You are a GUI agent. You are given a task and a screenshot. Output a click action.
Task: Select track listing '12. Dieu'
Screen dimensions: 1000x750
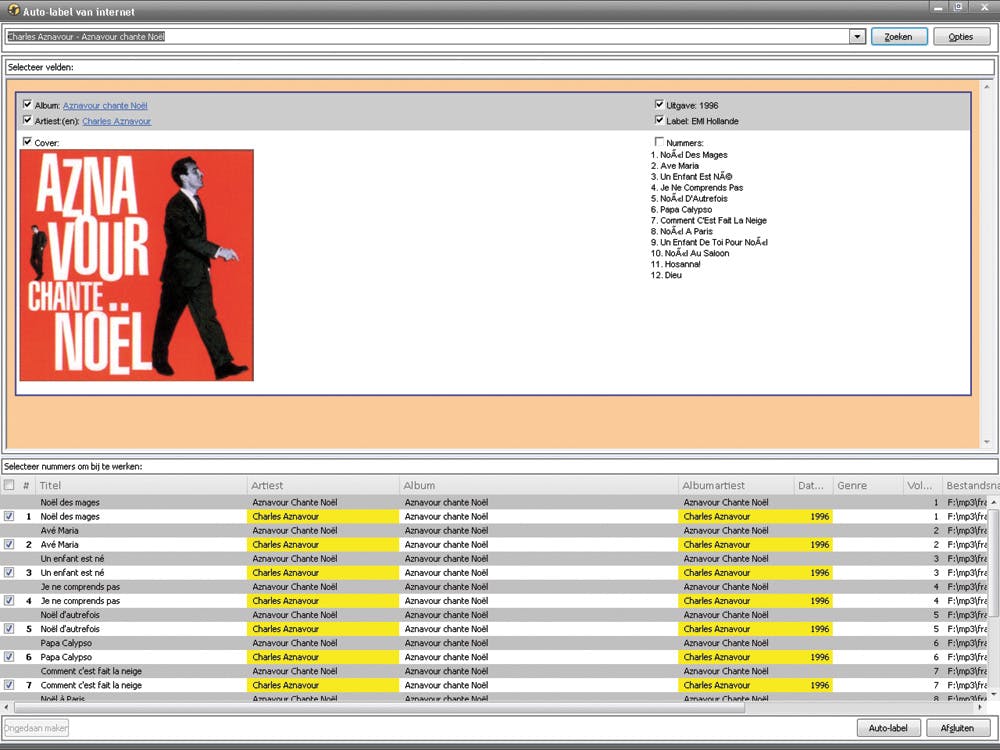pos(666,275)
